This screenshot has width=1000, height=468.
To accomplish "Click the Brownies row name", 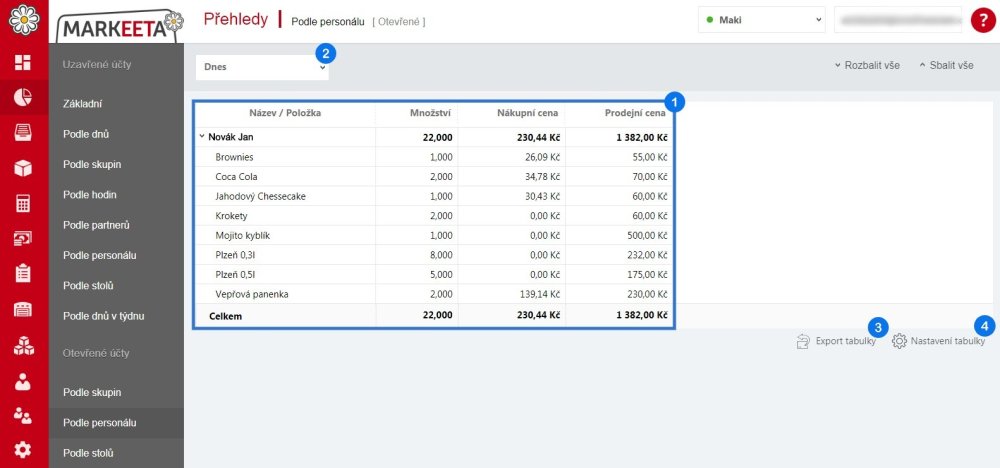I will pos(234,157).
